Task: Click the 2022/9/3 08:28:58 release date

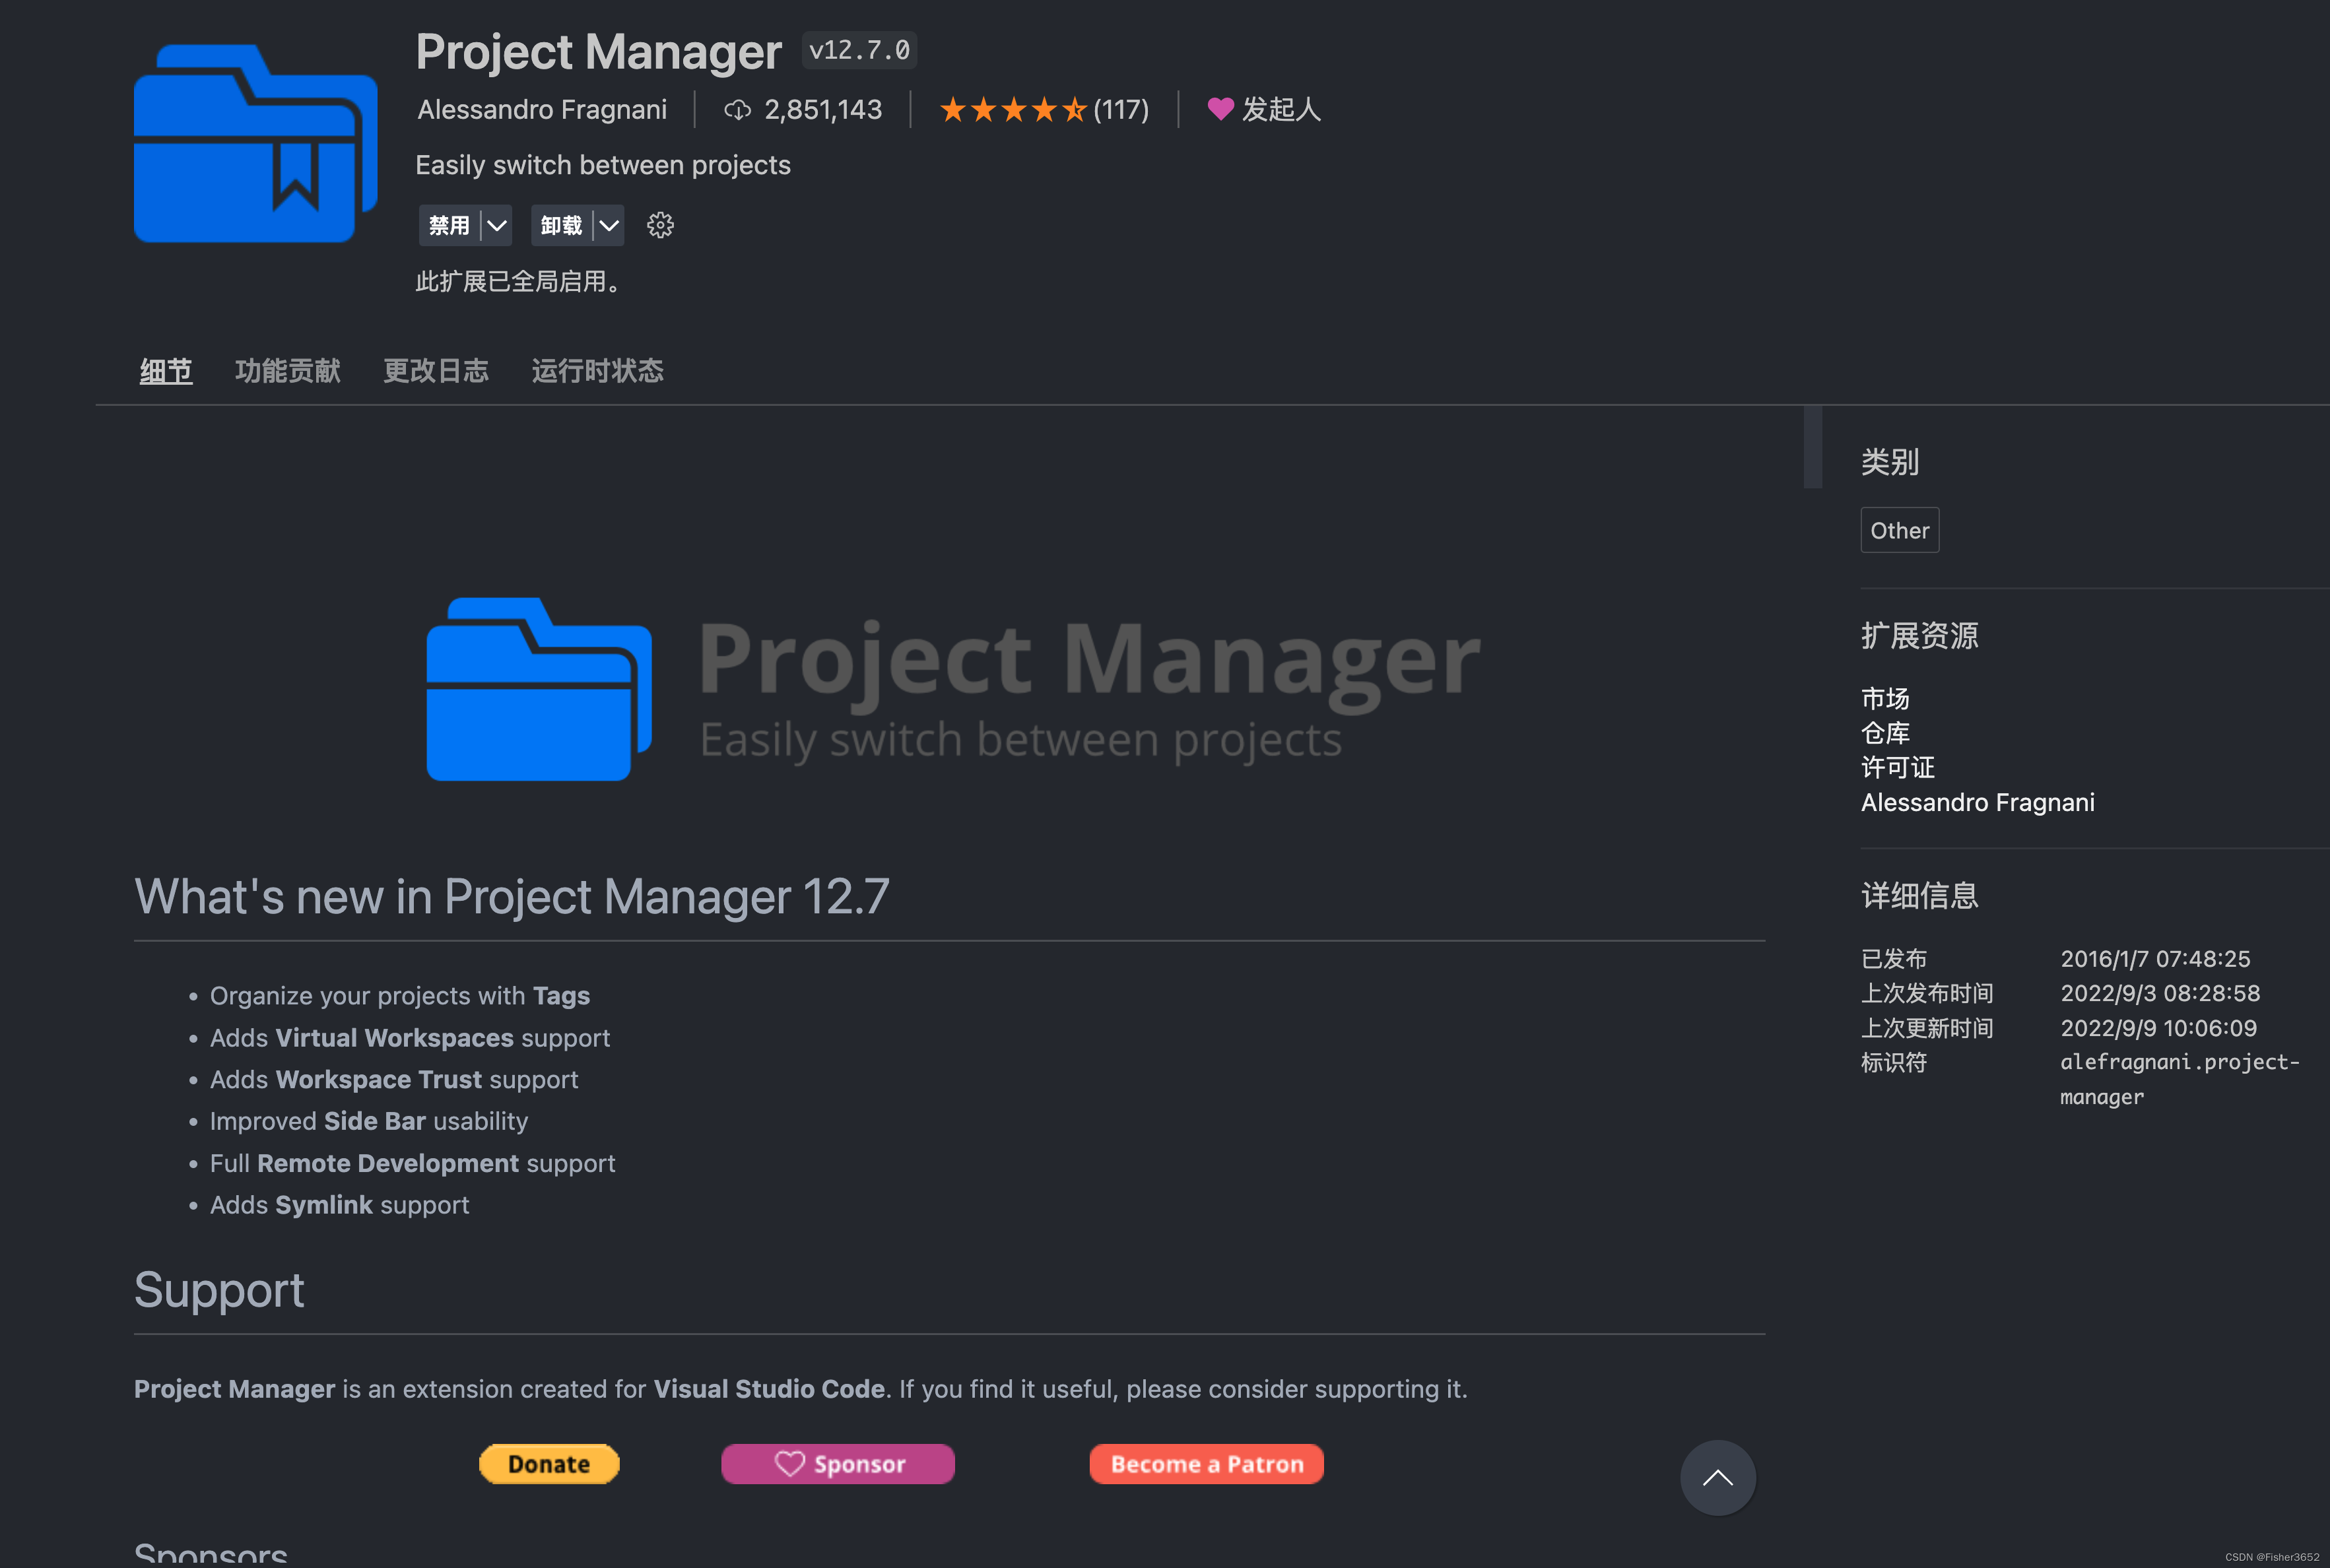Action: click(2160, 993)
